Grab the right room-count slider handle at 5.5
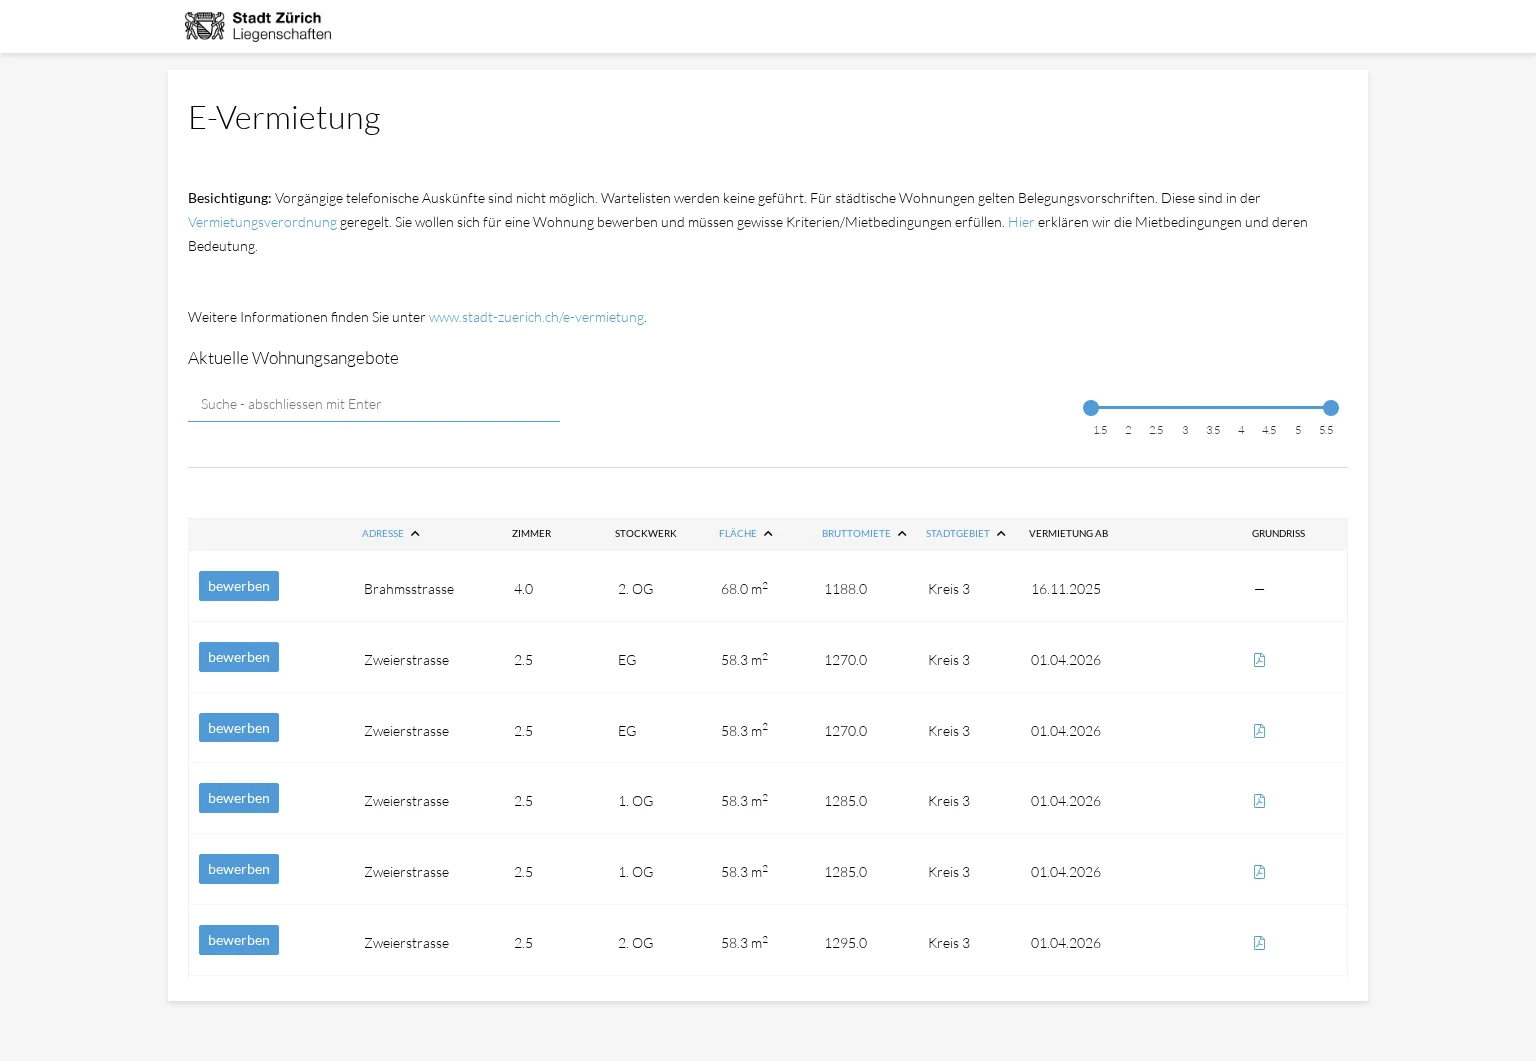Screen dimensions: 1536x1061 coord(1331,408)
